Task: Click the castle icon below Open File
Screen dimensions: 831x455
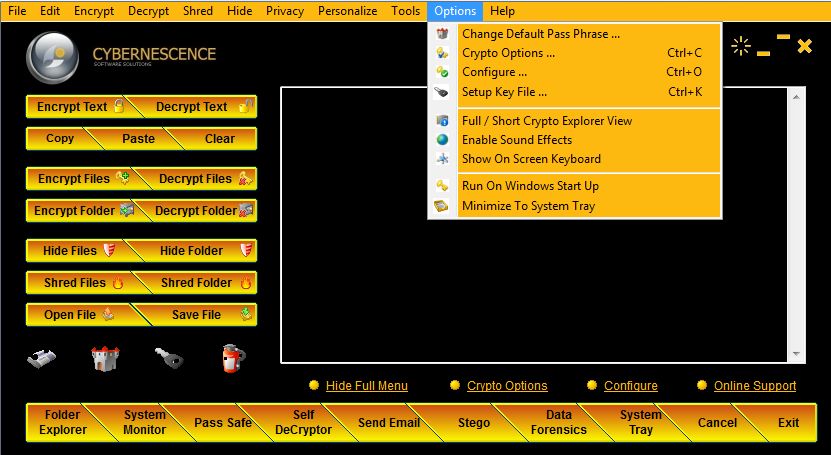Action: [105, 359]
